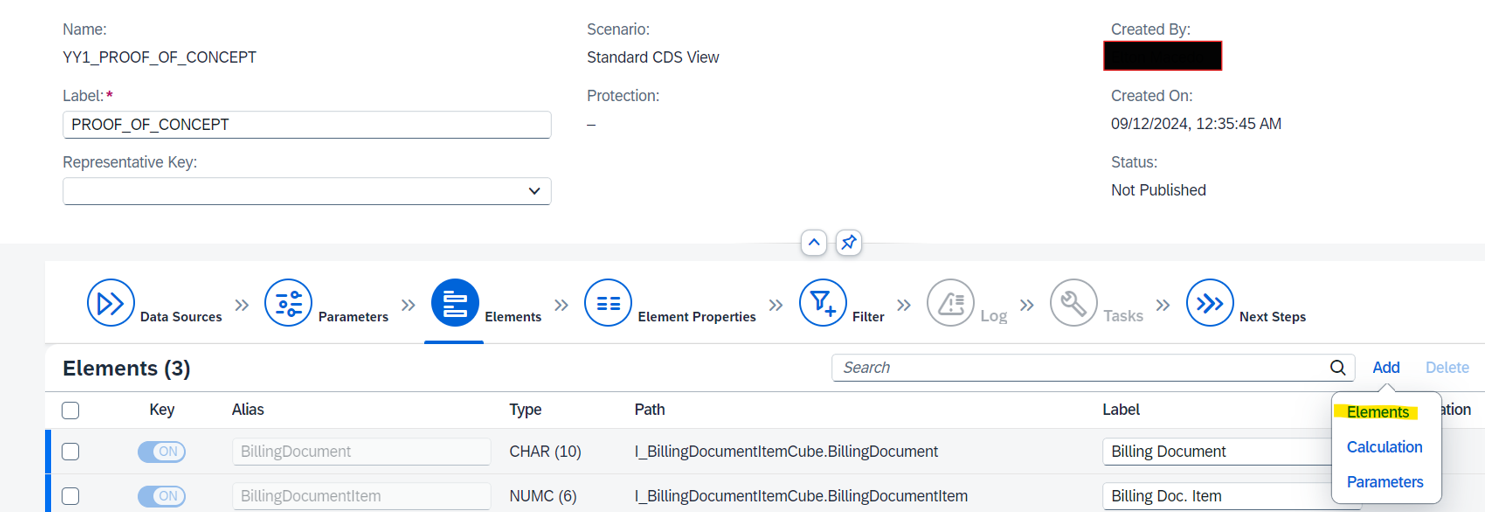Choose Parameters from the Add menu

pyautogui.click(x=1385, y=482)
